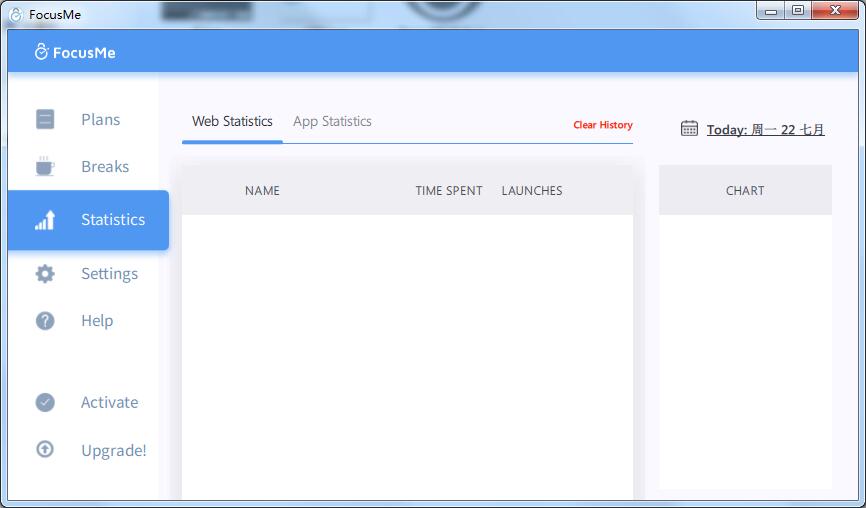The image size is (866, 508).
Task: Click the Statistics bar chart icon
Action: point(45,220)
